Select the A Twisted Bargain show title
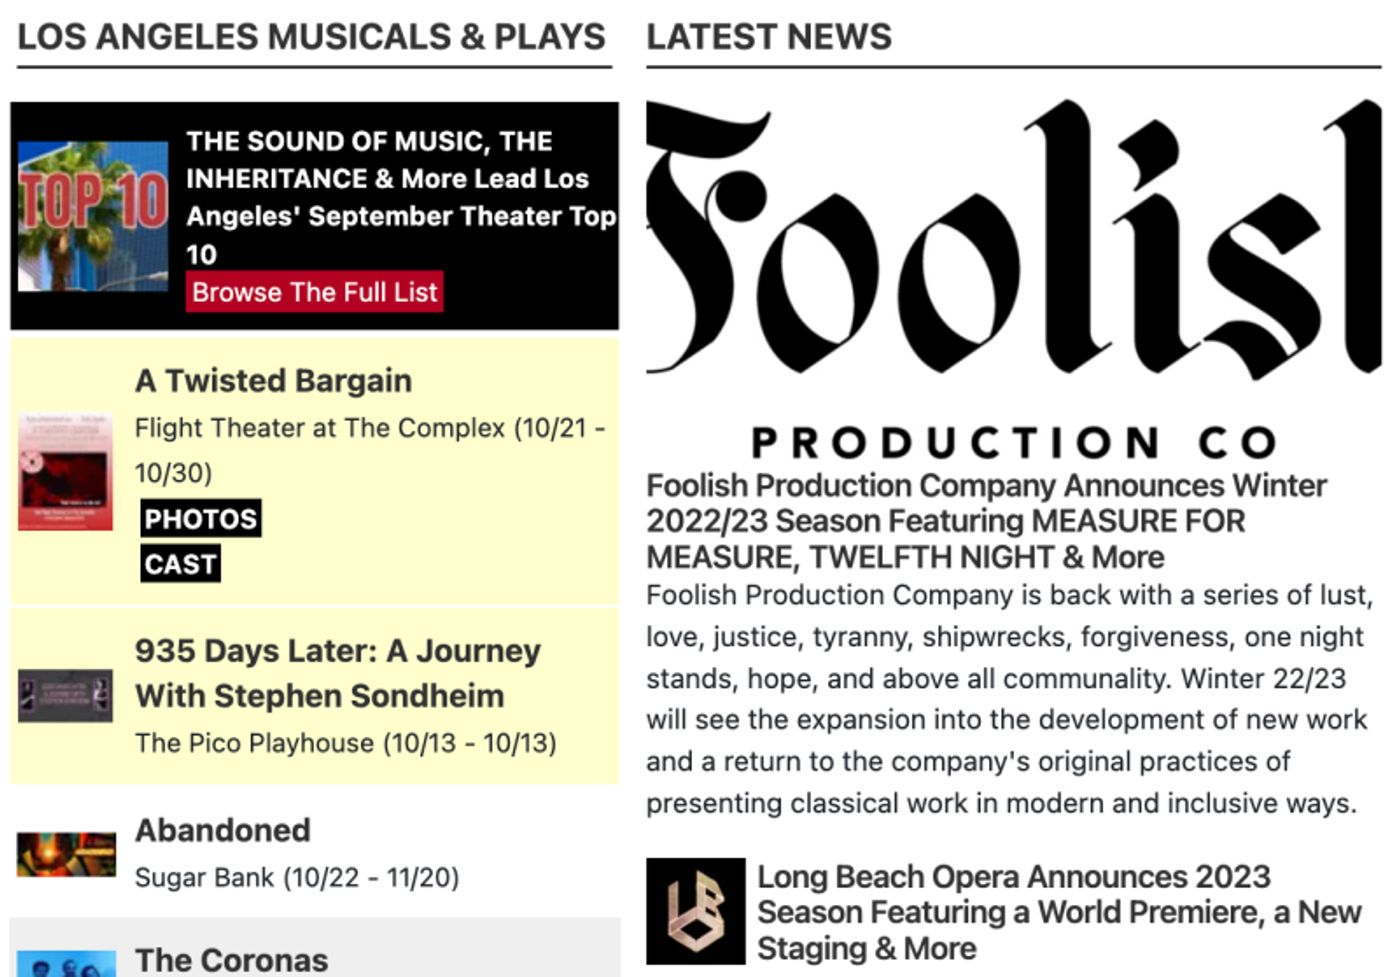This screenshot has width=1400, height=977. (x=274, y=380)
